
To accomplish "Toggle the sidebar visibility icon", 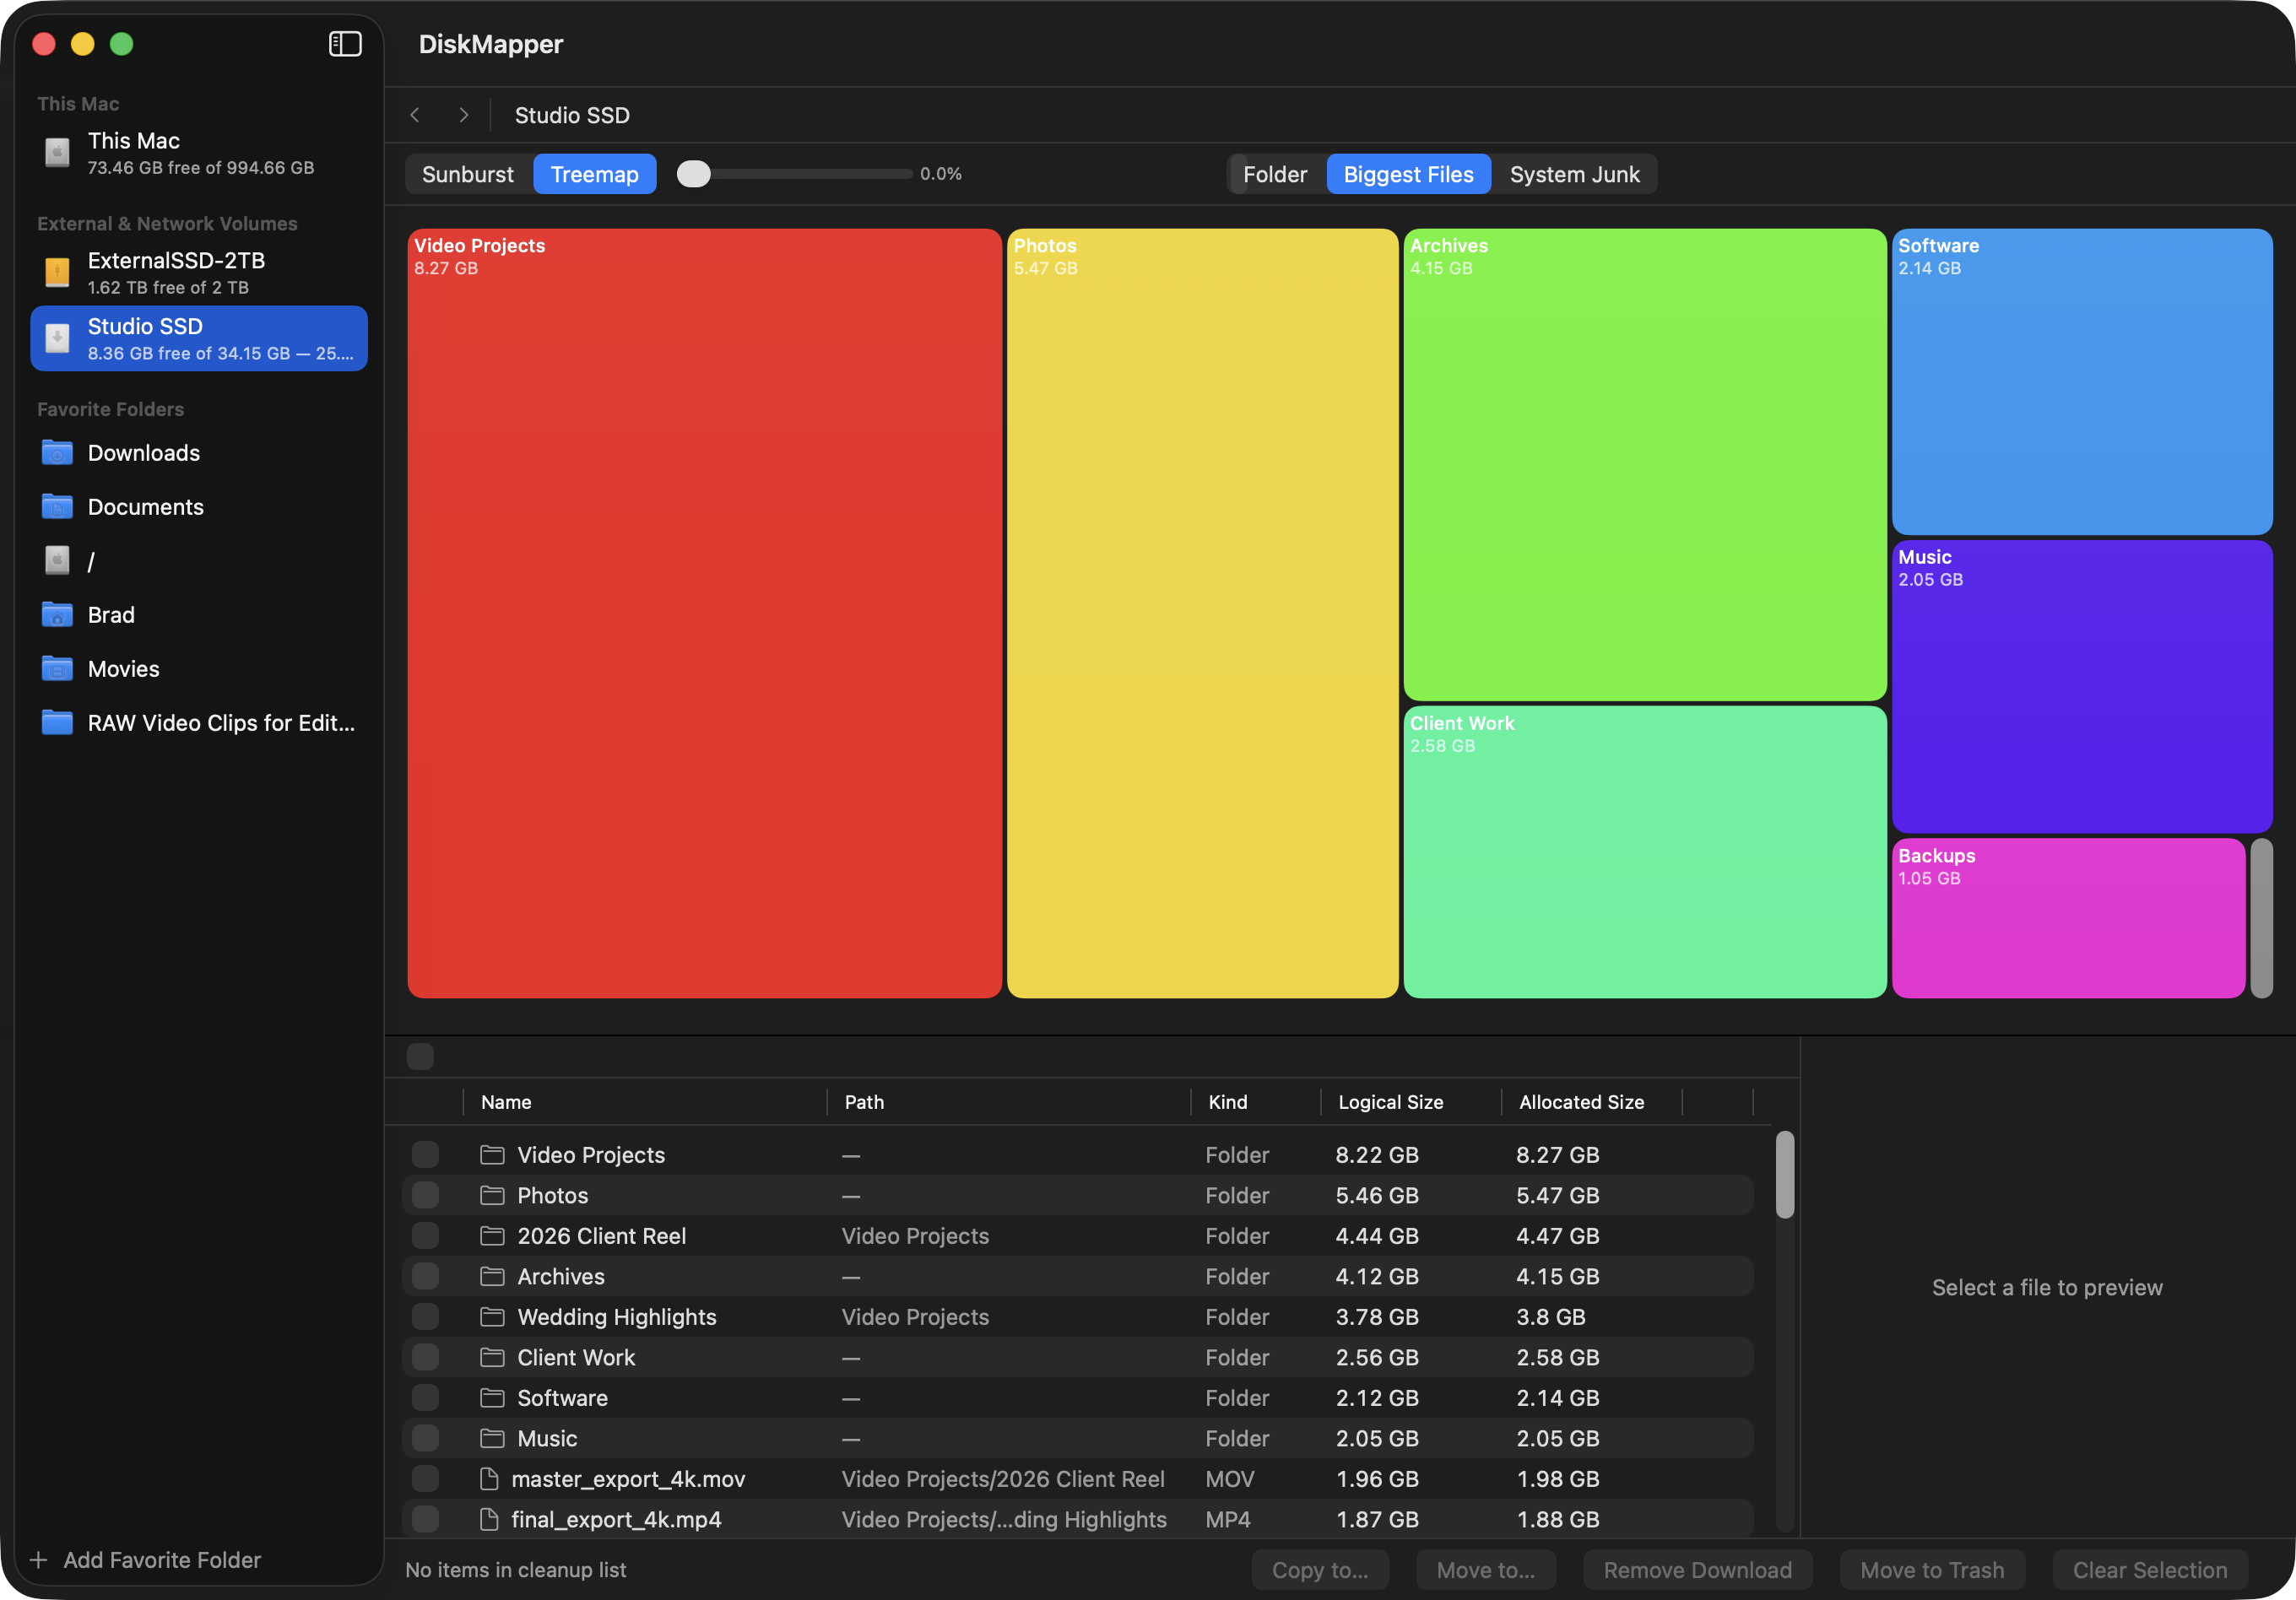I will pos(345,44).
